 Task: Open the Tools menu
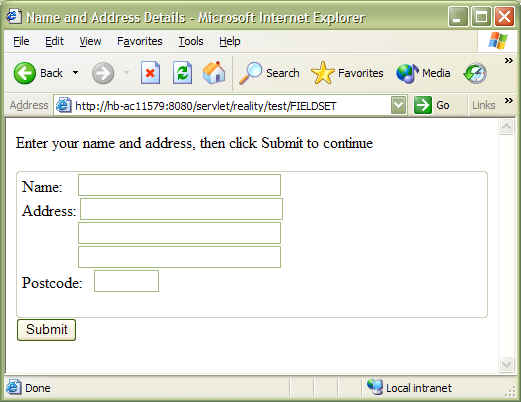[191, 41]
